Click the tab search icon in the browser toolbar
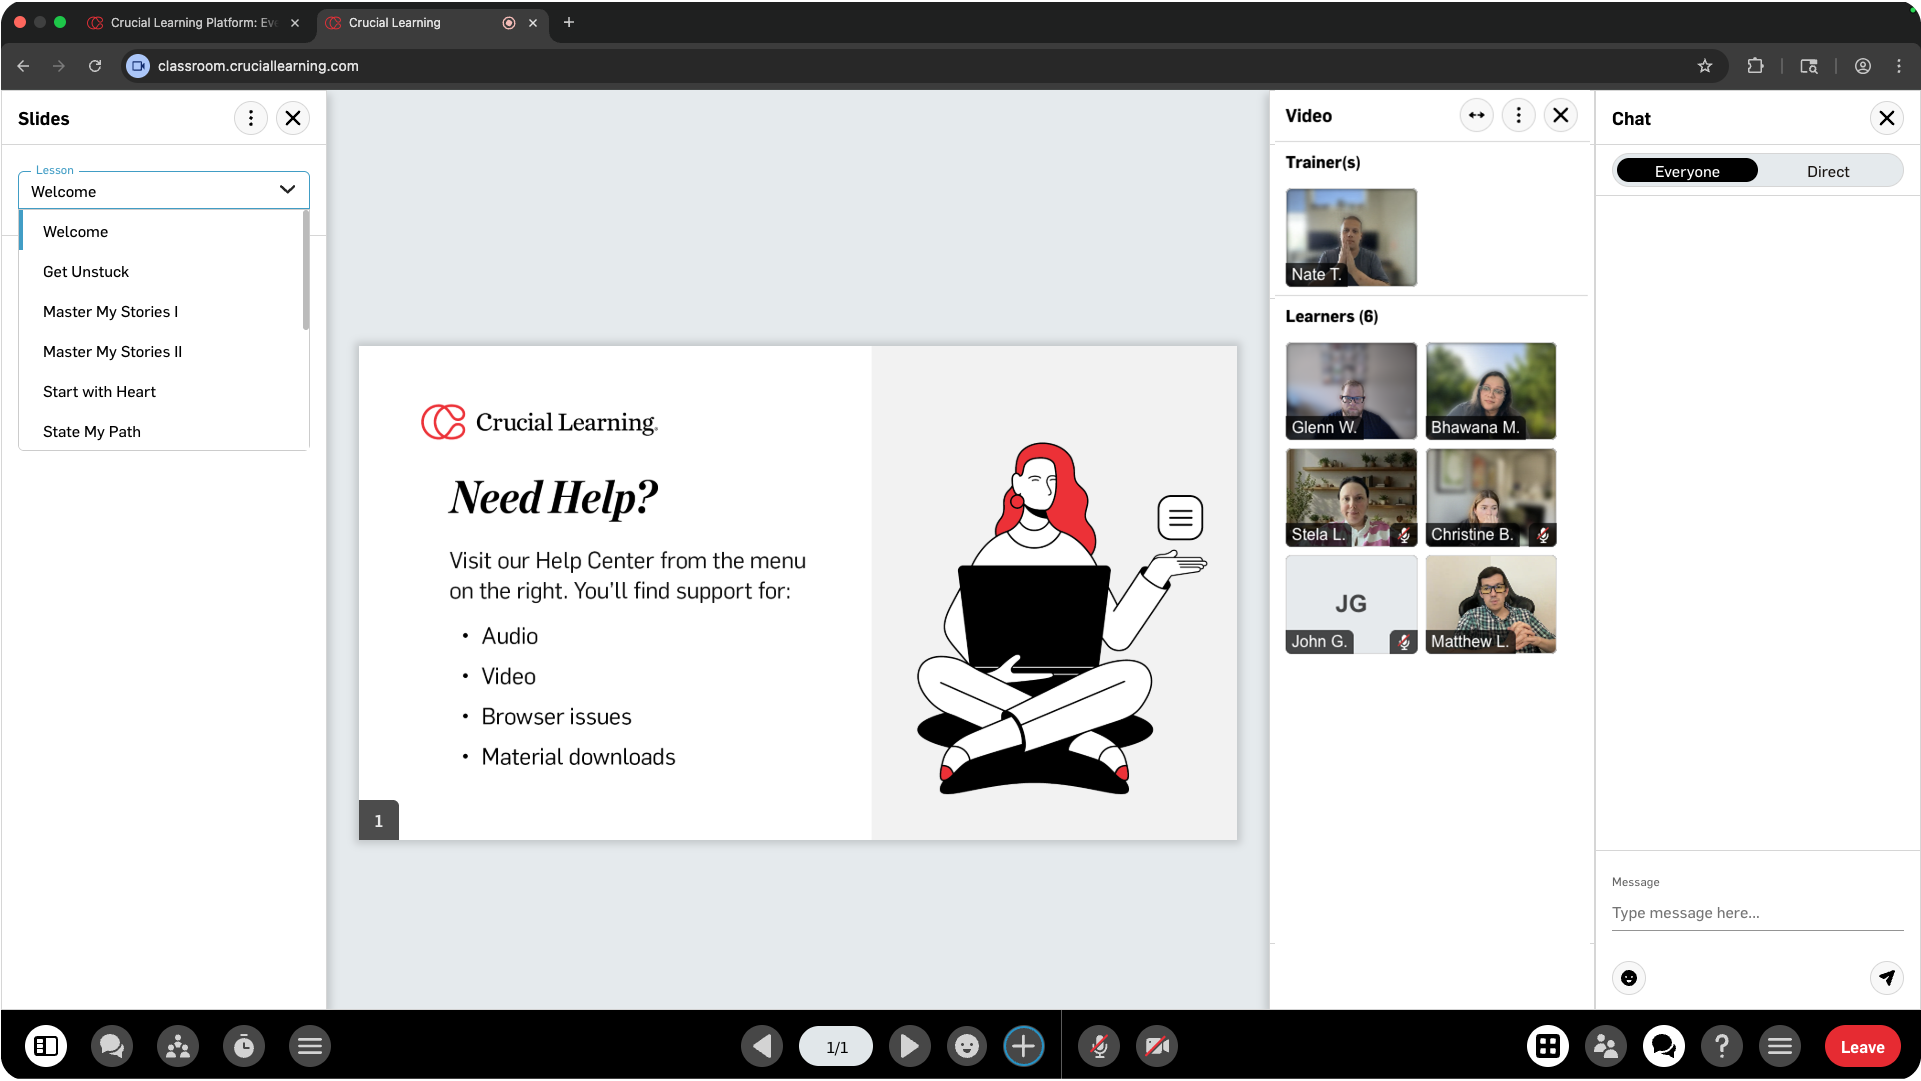Viewport: 1921px width, 1081px height. click(x=1809, y=66)
